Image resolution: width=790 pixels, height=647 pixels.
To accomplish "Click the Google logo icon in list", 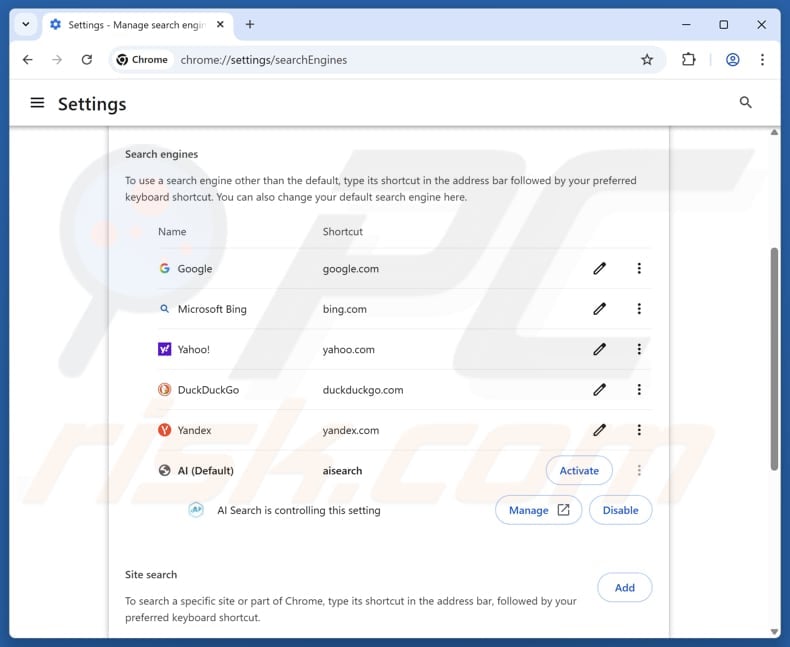I will 164,269.
